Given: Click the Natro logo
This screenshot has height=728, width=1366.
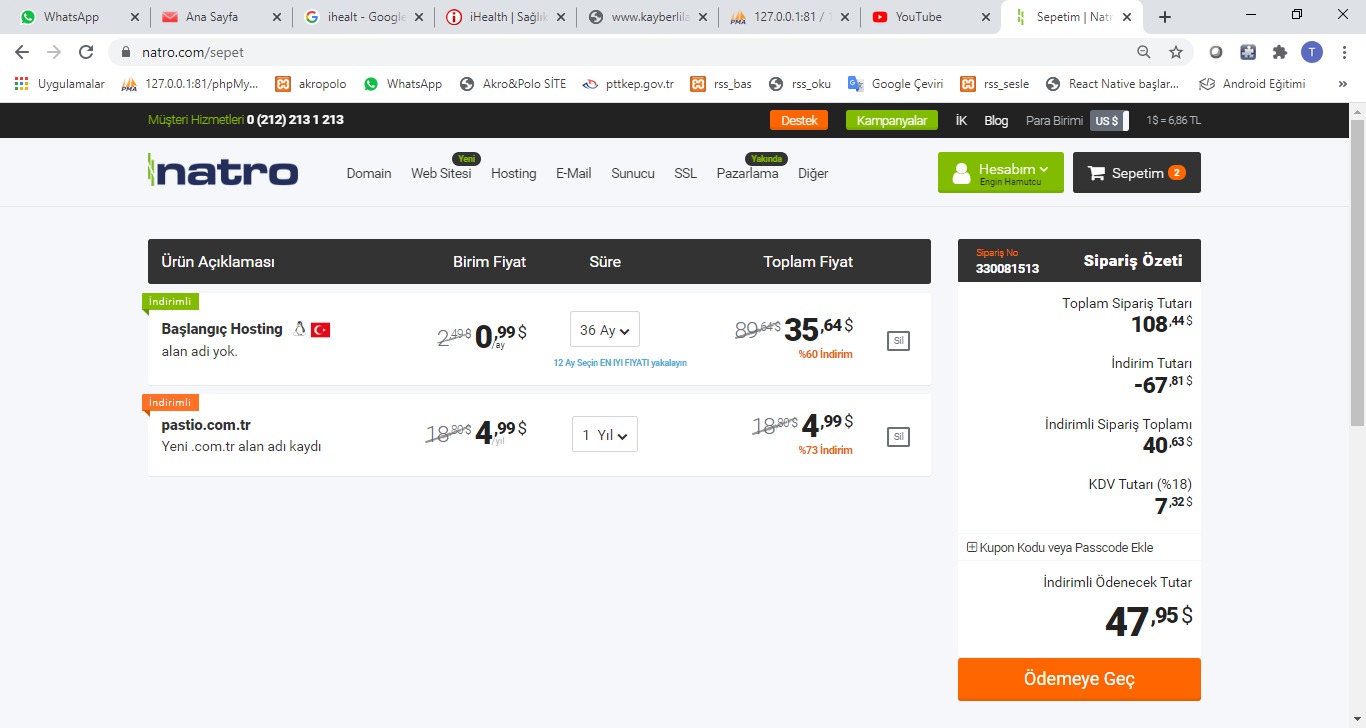Looking at the screenshot, I should [x=222, y=171].
